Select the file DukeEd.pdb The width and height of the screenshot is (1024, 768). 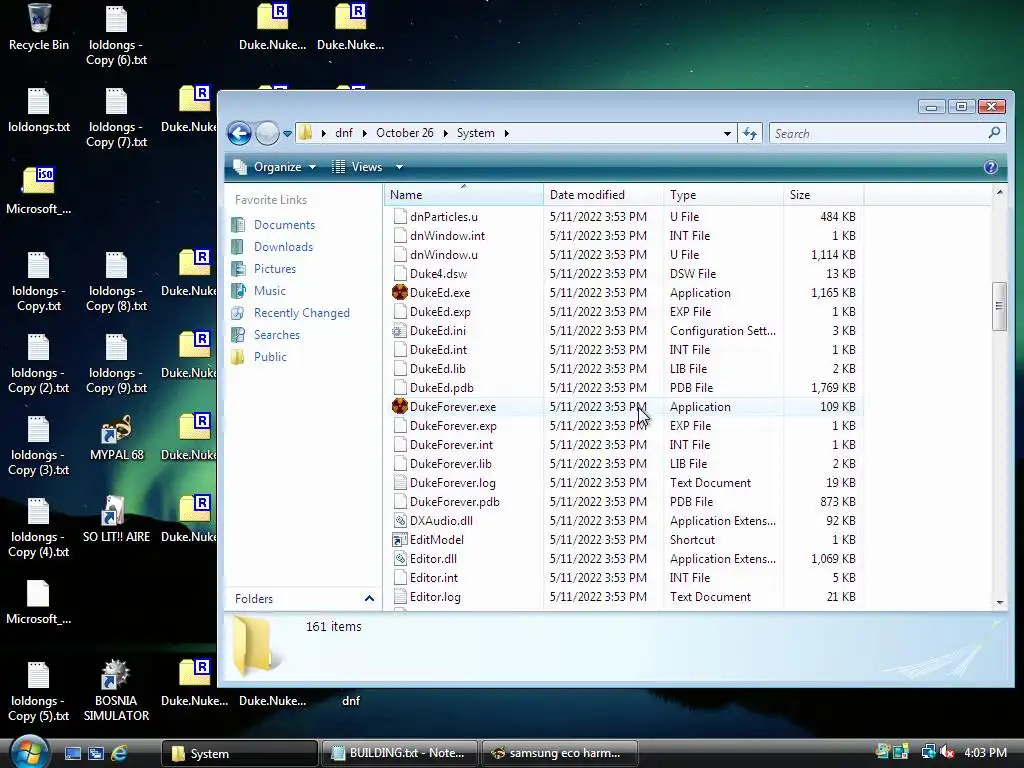click(441, 387)
